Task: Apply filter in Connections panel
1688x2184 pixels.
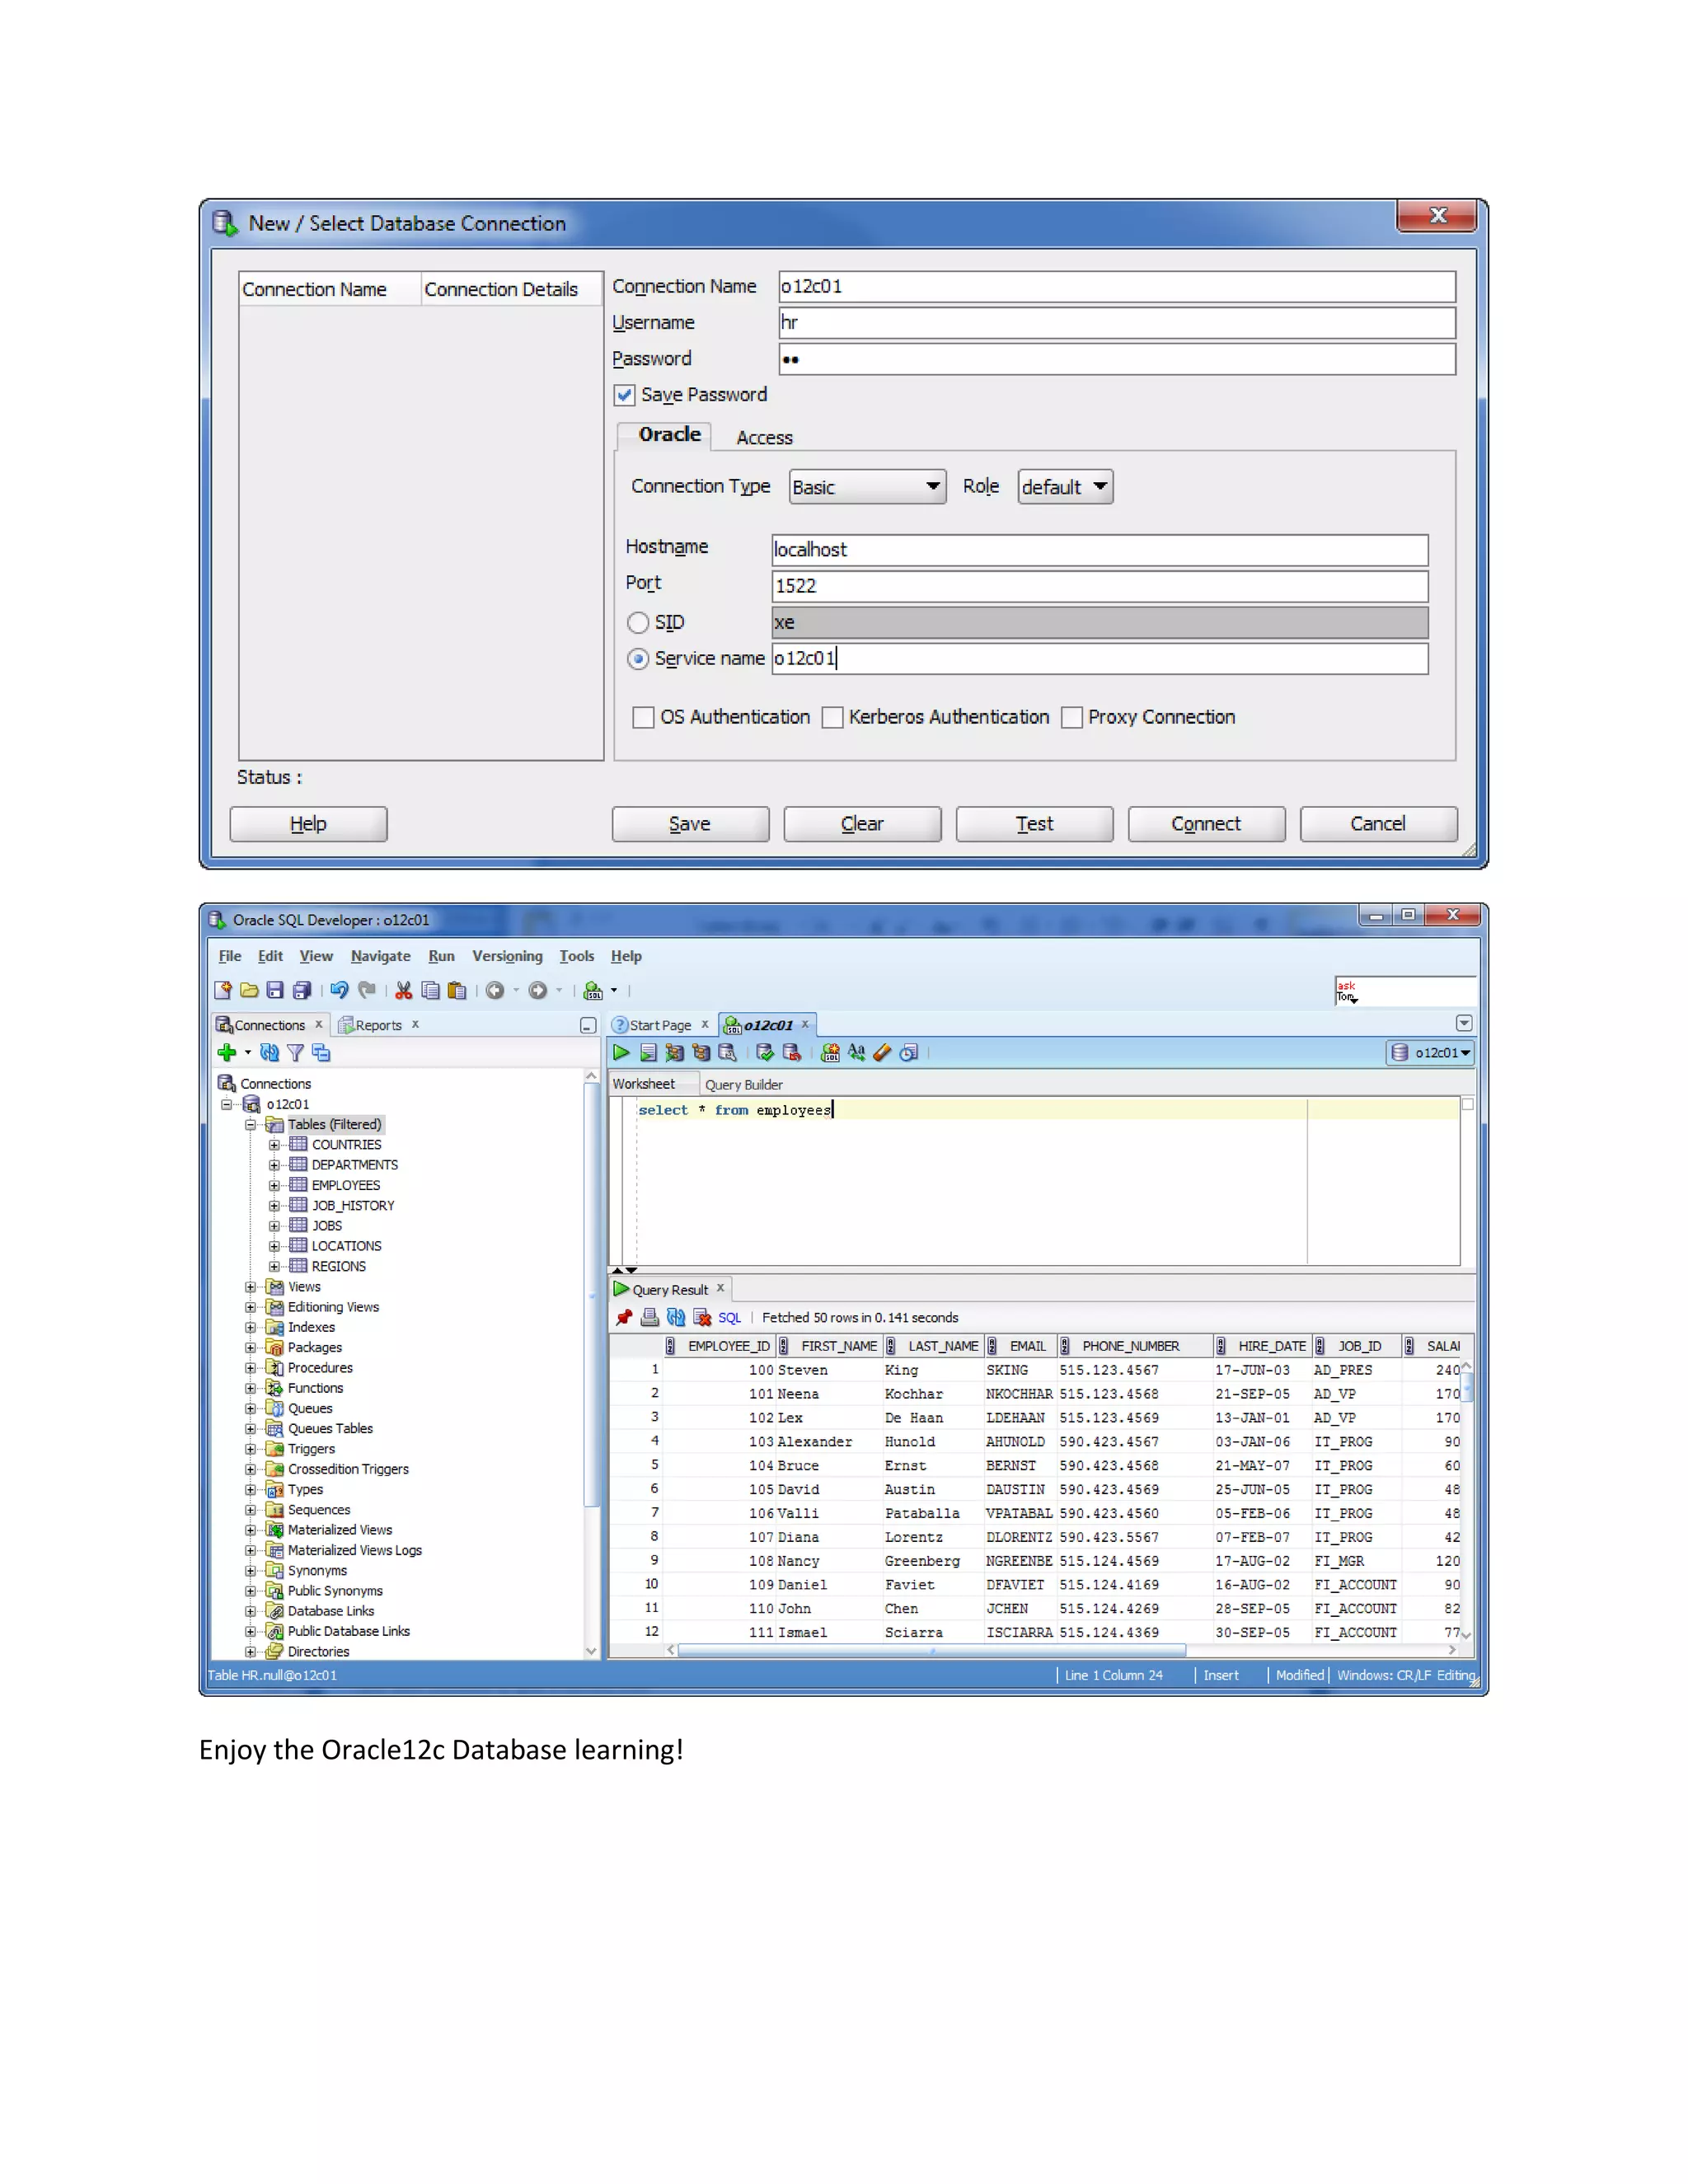Action: [295, 1052]
